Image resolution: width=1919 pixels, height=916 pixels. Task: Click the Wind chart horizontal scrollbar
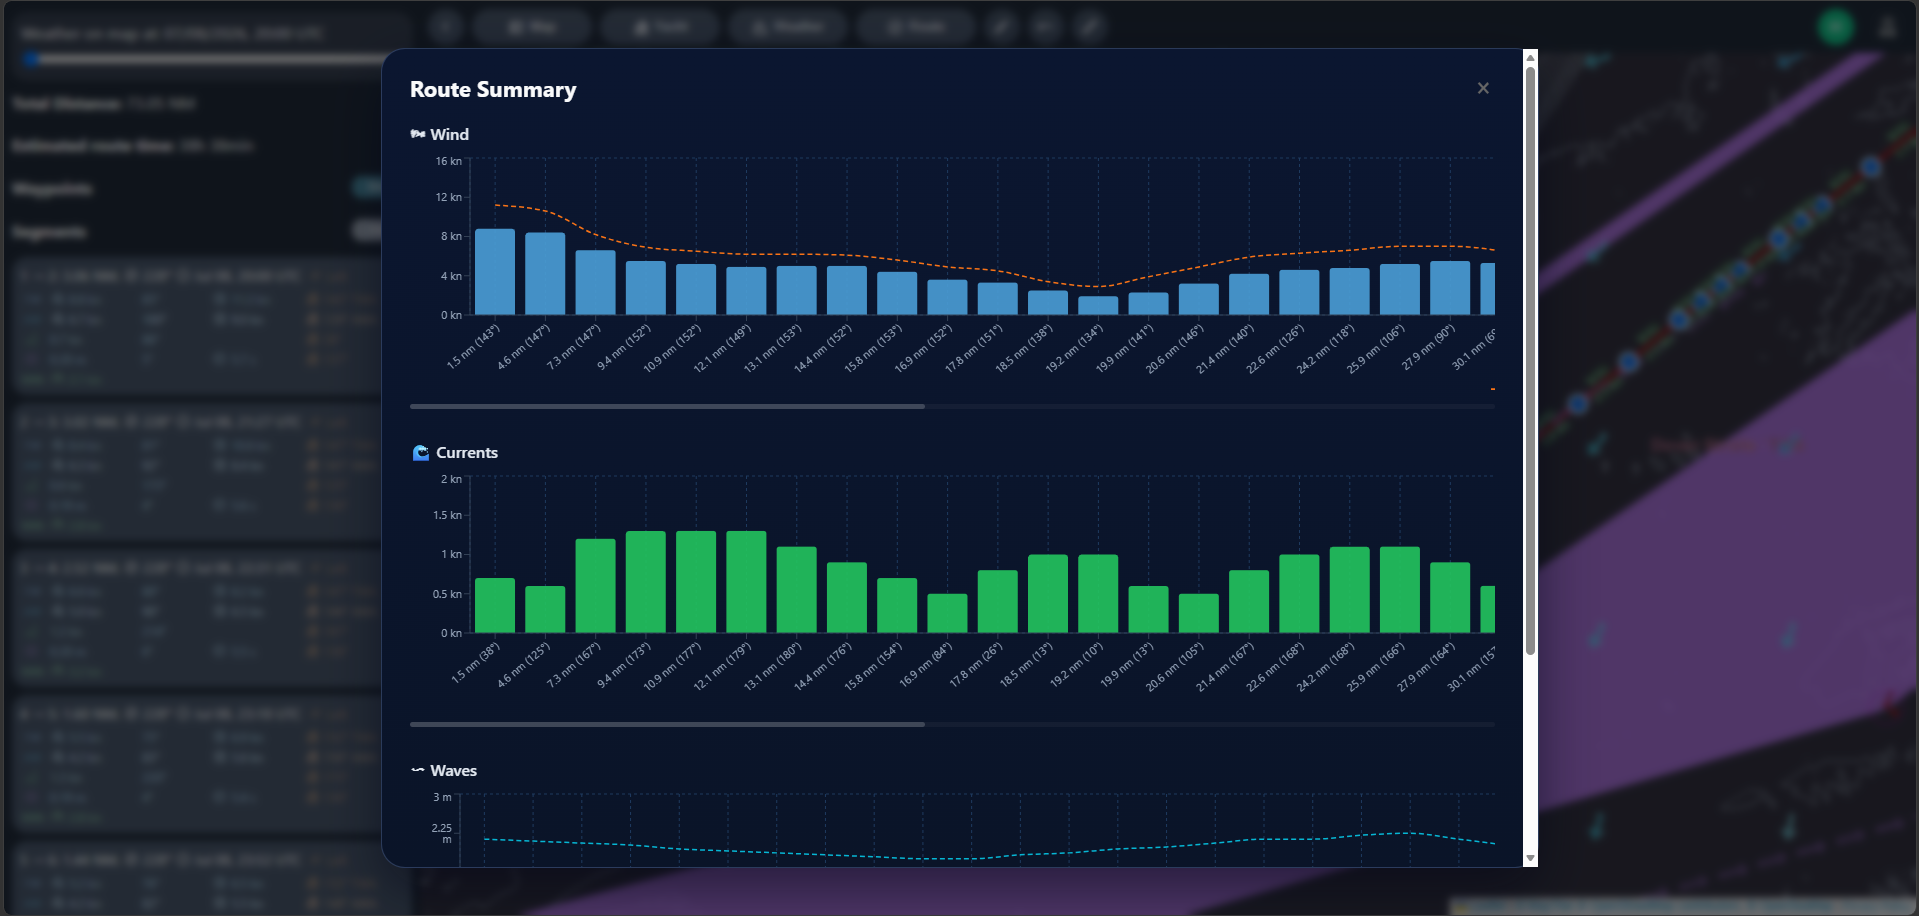[x=667, y=407]
